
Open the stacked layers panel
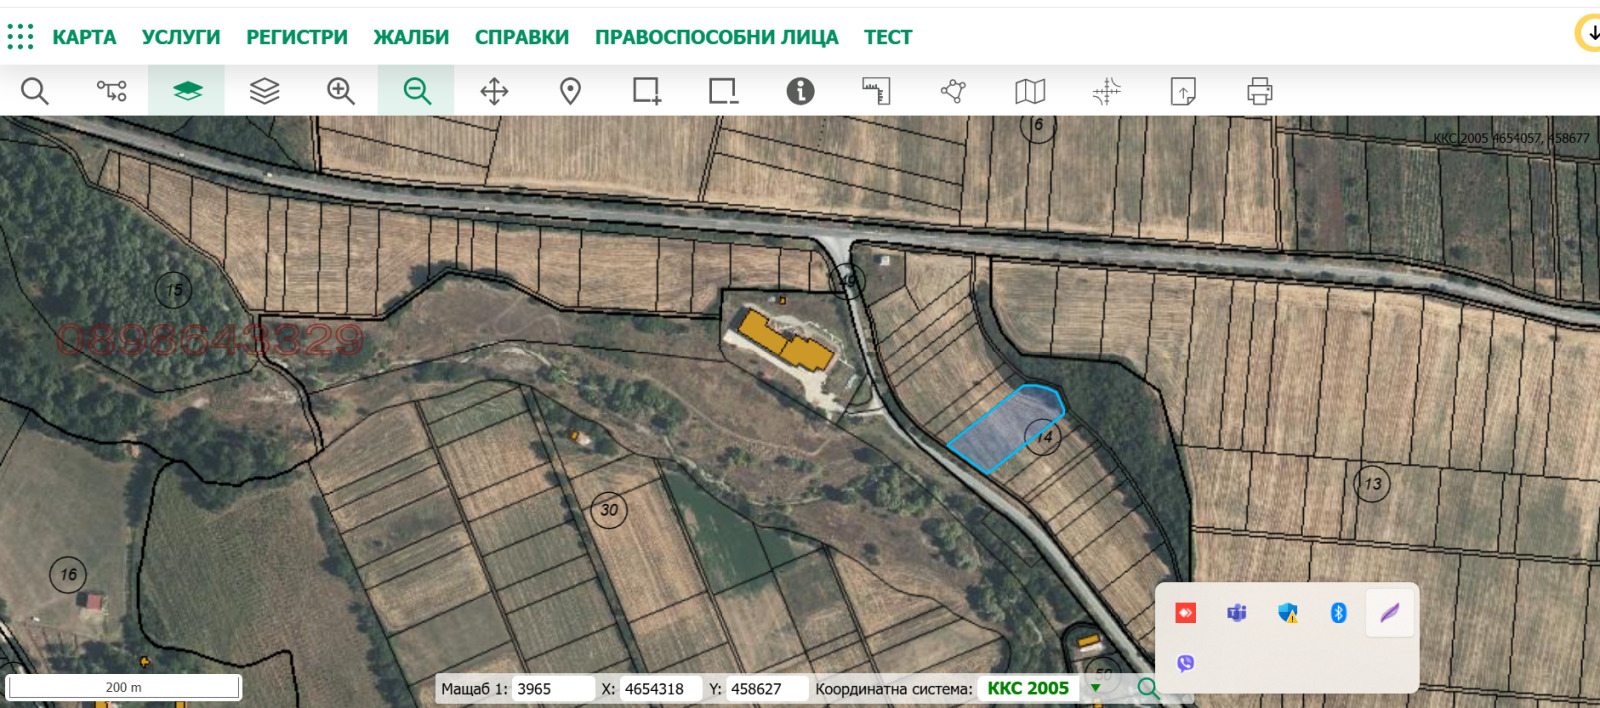tap(264, 91)
